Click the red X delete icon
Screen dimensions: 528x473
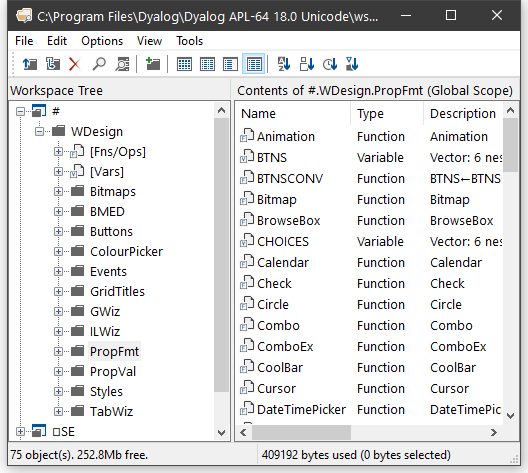pos(74,64)
